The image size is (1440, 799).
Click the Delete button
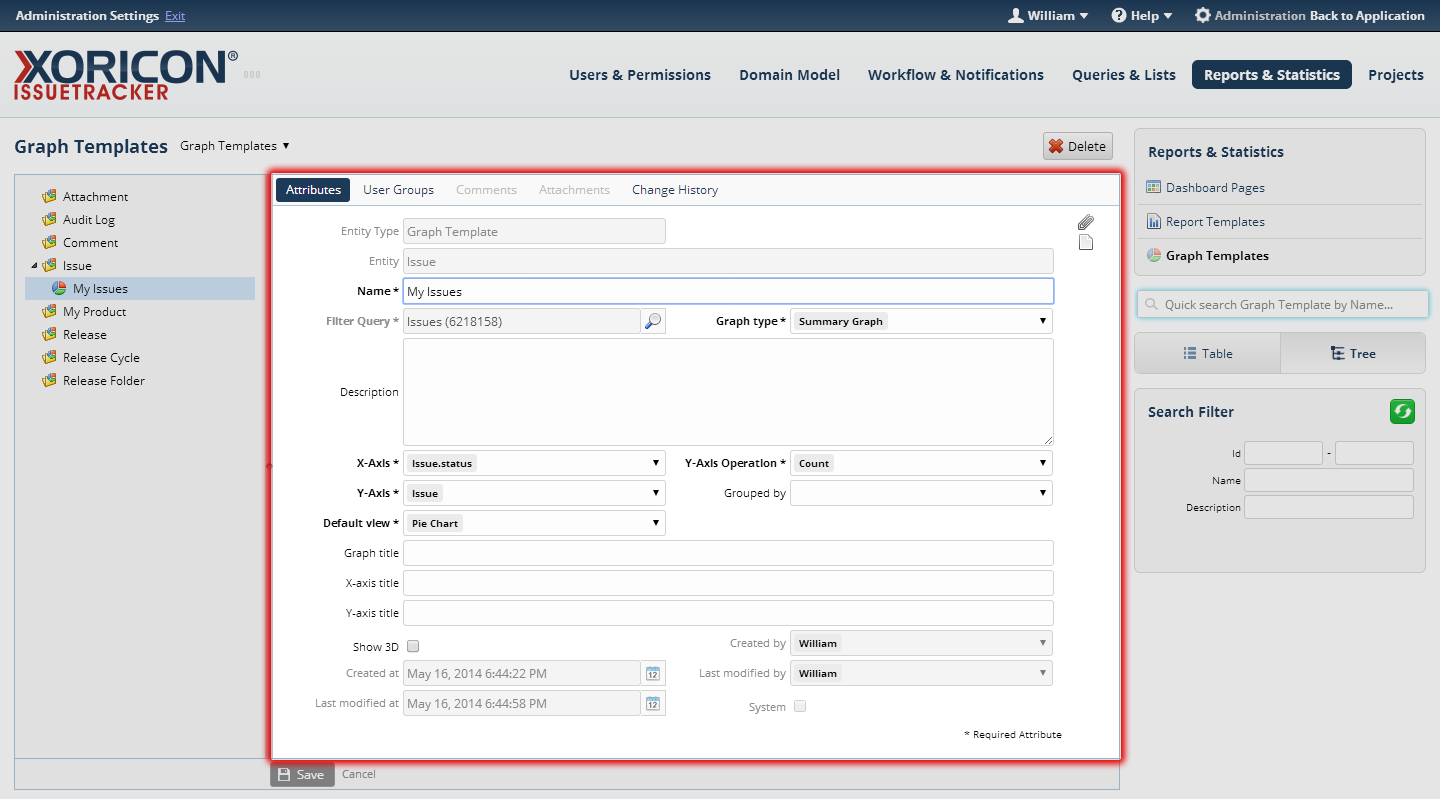[x=1078, y=146]
